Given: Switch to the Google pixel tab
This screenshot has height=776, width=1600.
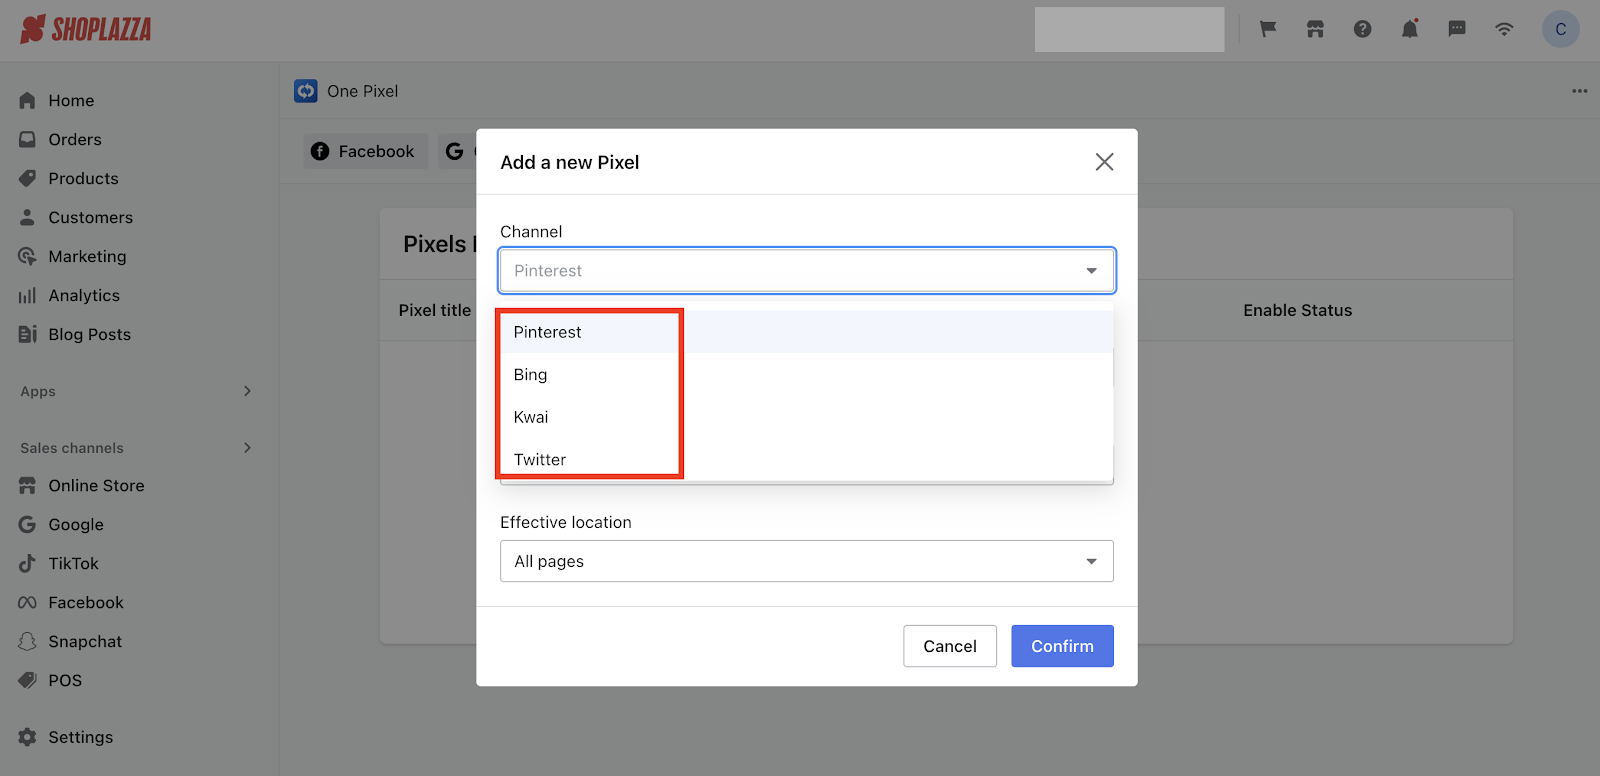Looking at the screenshot, I should (x=457, y=151).
